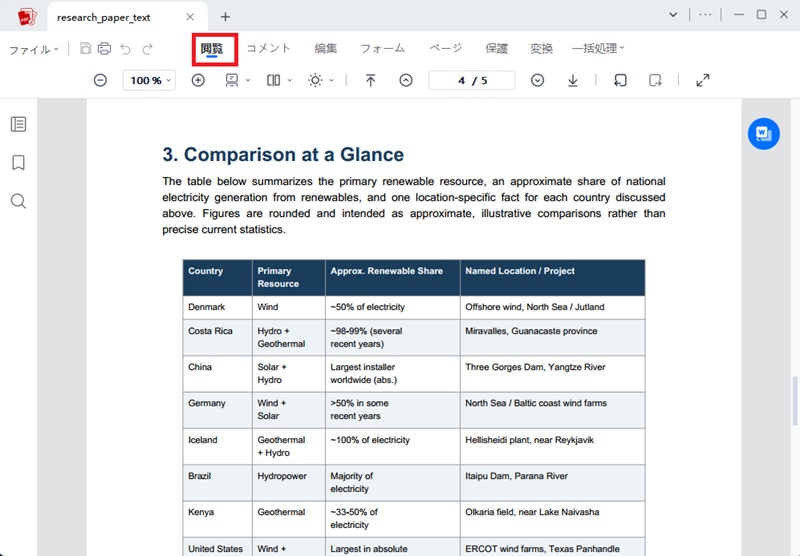Expand the scroll mode dropdown arrow
This screenshot has width=800, height=556.
click(248, 80)
